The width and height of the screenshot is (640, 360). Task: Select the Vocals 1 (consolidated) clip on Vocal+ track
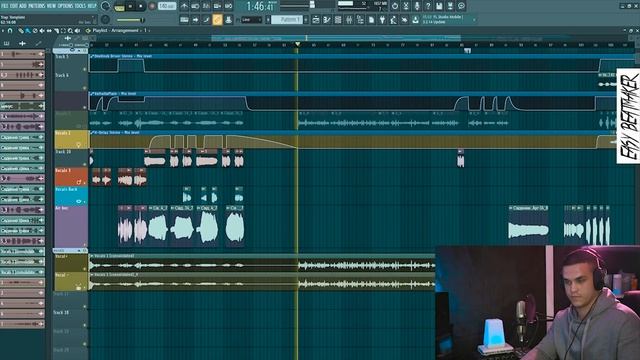(x=262, y=263)
